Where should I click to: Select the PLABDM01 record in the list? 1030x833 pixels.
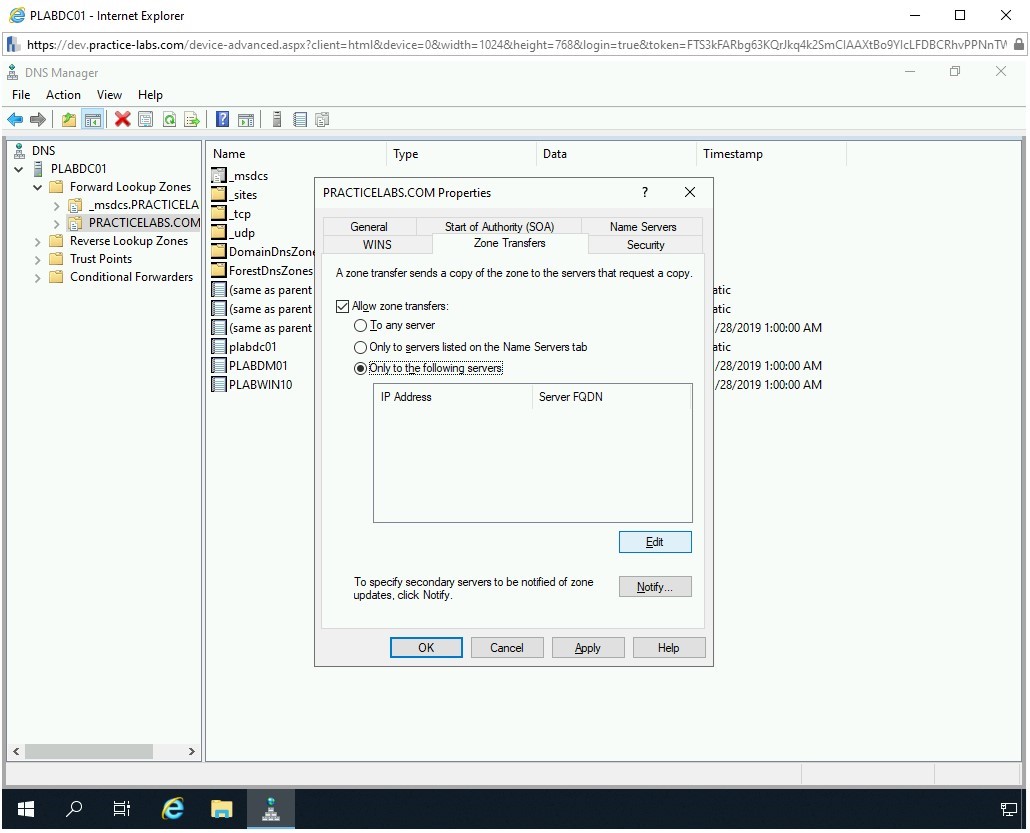pyautogui.click(x=258, y=366)
